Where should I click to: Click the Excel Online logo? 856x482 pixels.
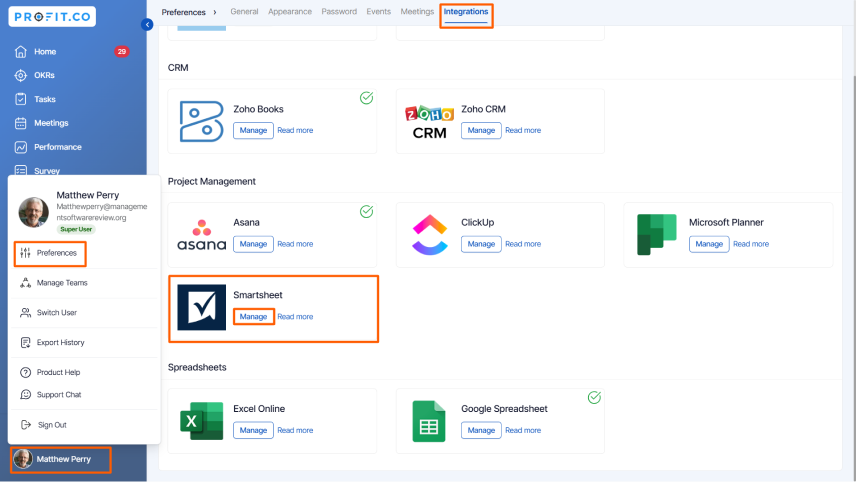[x=201, y=421]
